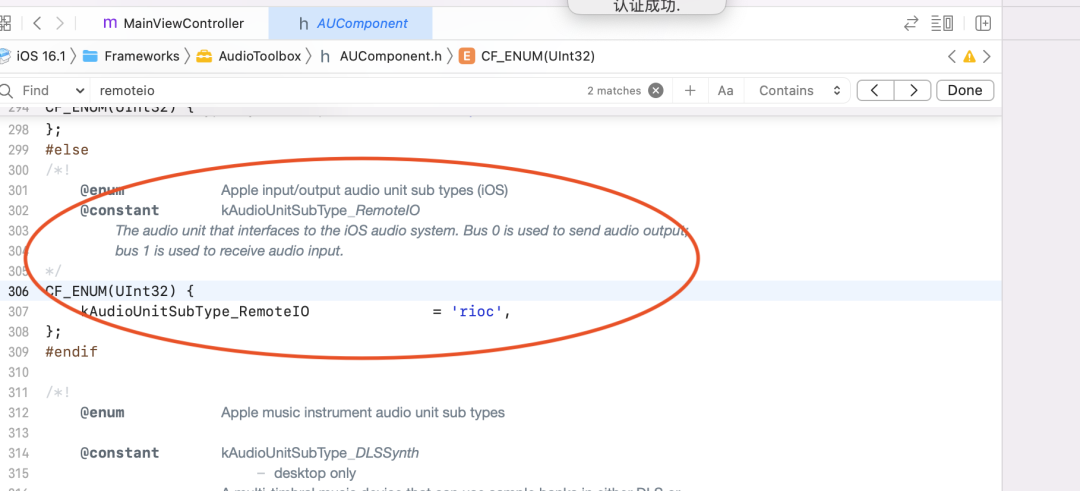Open the Contains match type dropdown
This screenshot has width=1080, height=491.
pyautogui.click(x=799, y=90)
